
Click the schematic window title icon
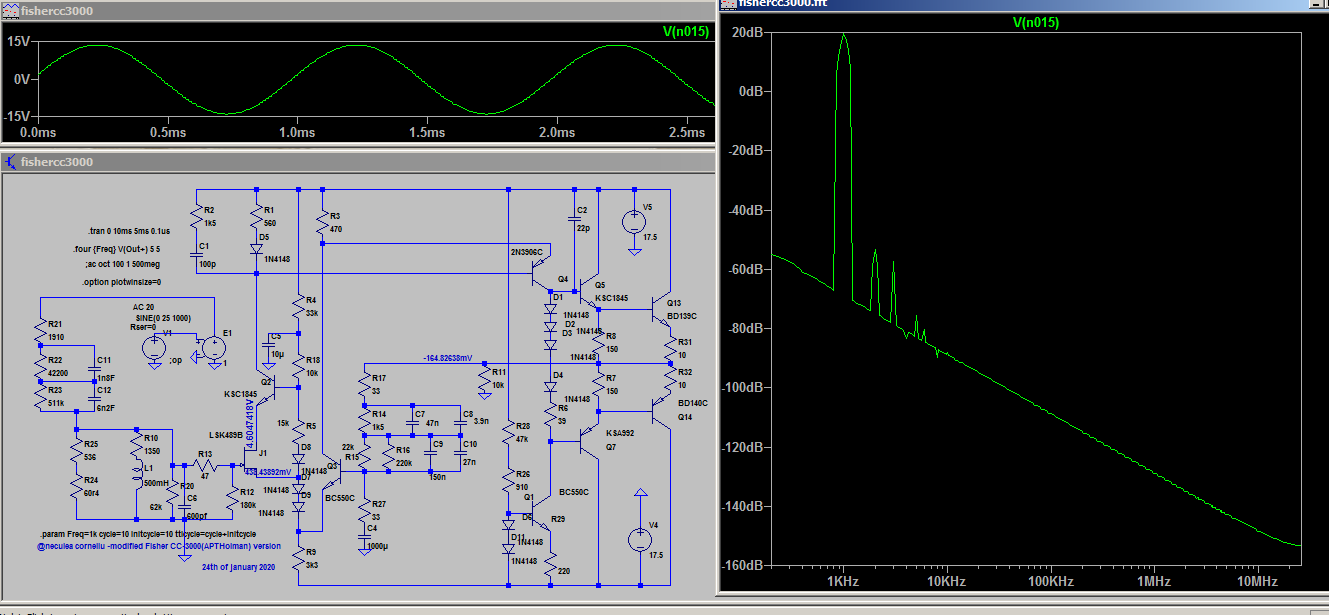click(9, 161)
